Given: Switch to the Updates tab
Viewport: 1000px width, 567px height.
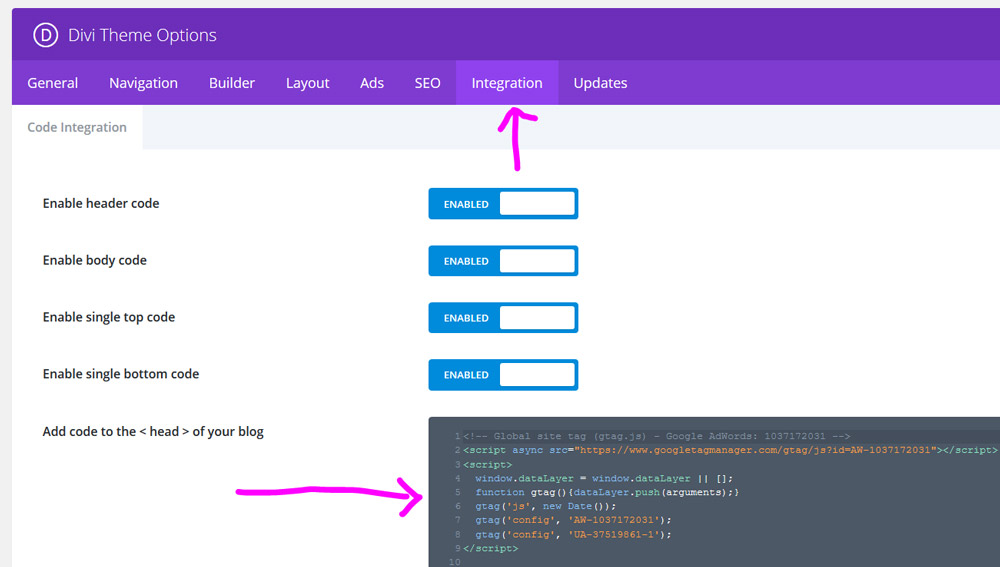Looking at the screenshot, I should 600,83.
